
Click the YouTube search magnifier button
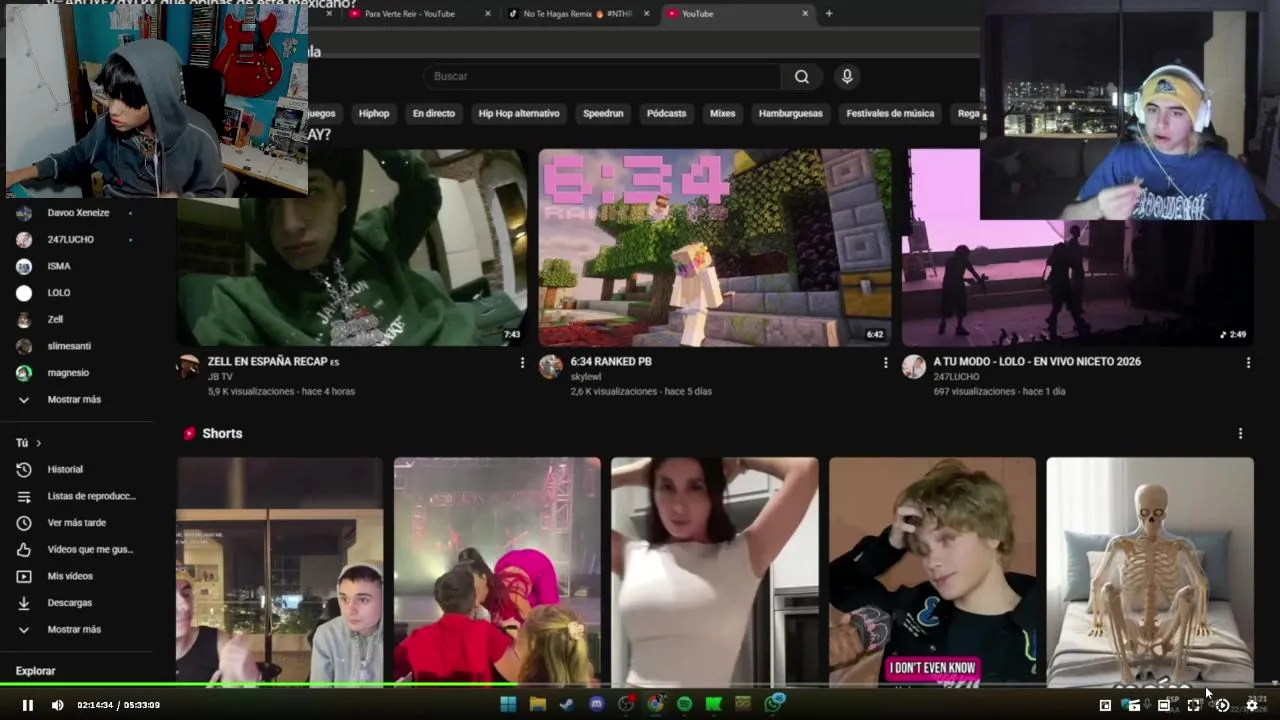802,77
